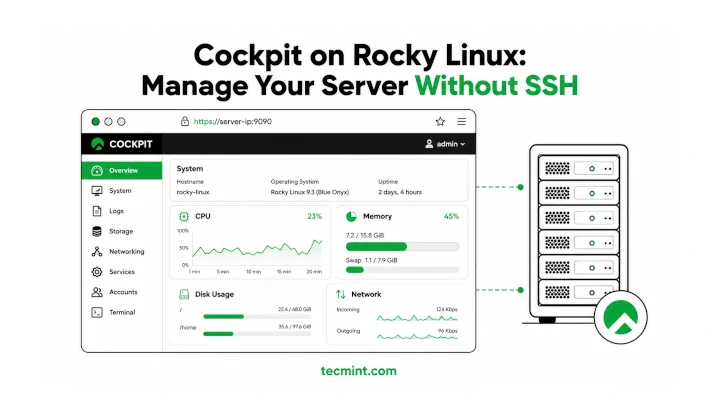Click the System monitor icon
The image size is (720, 405).
pos(97,191)
